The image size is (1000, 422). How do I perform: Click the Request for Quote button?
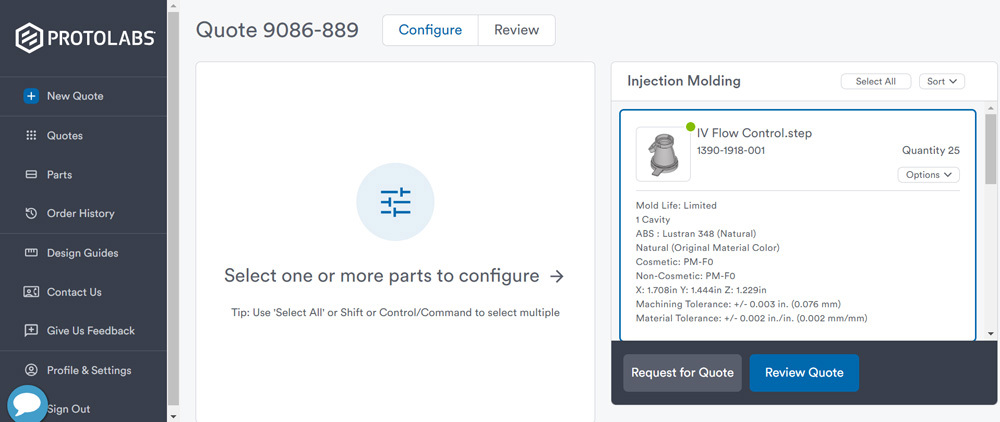(x=682, y=372)
